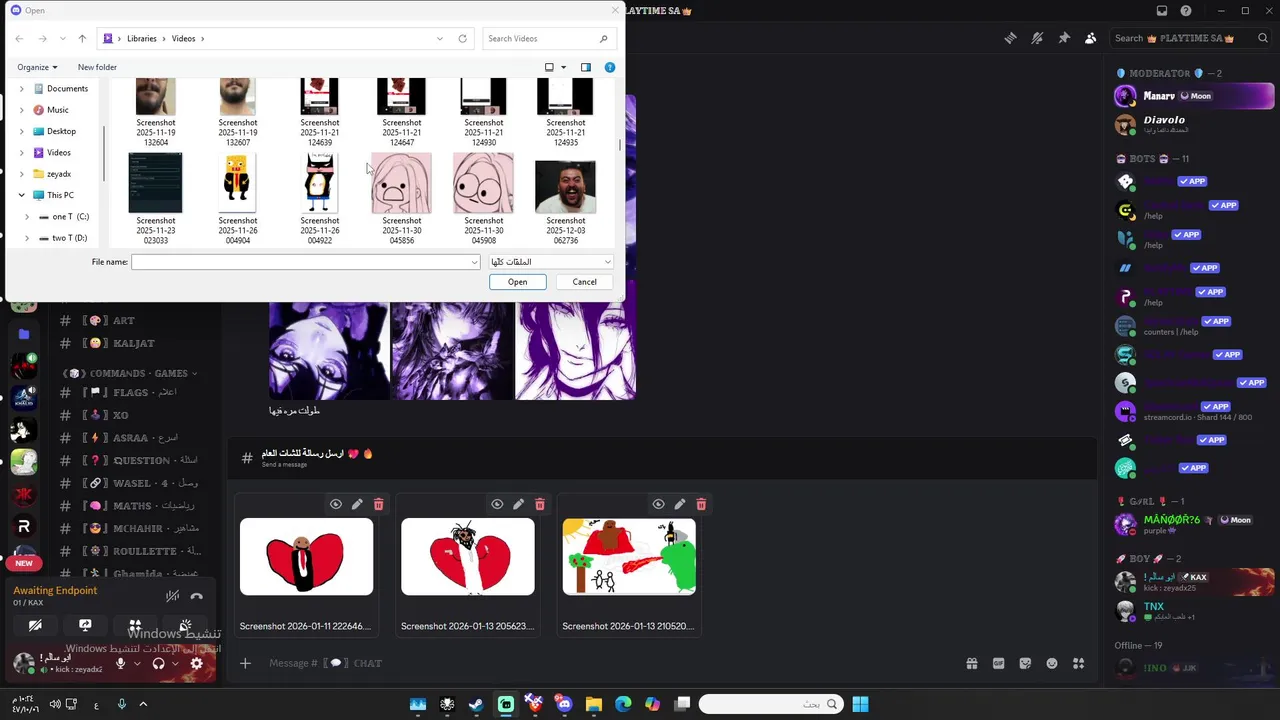Open address bar previous locations dropdown
This screenshot has width=1280, height=720.
[439, 38]
